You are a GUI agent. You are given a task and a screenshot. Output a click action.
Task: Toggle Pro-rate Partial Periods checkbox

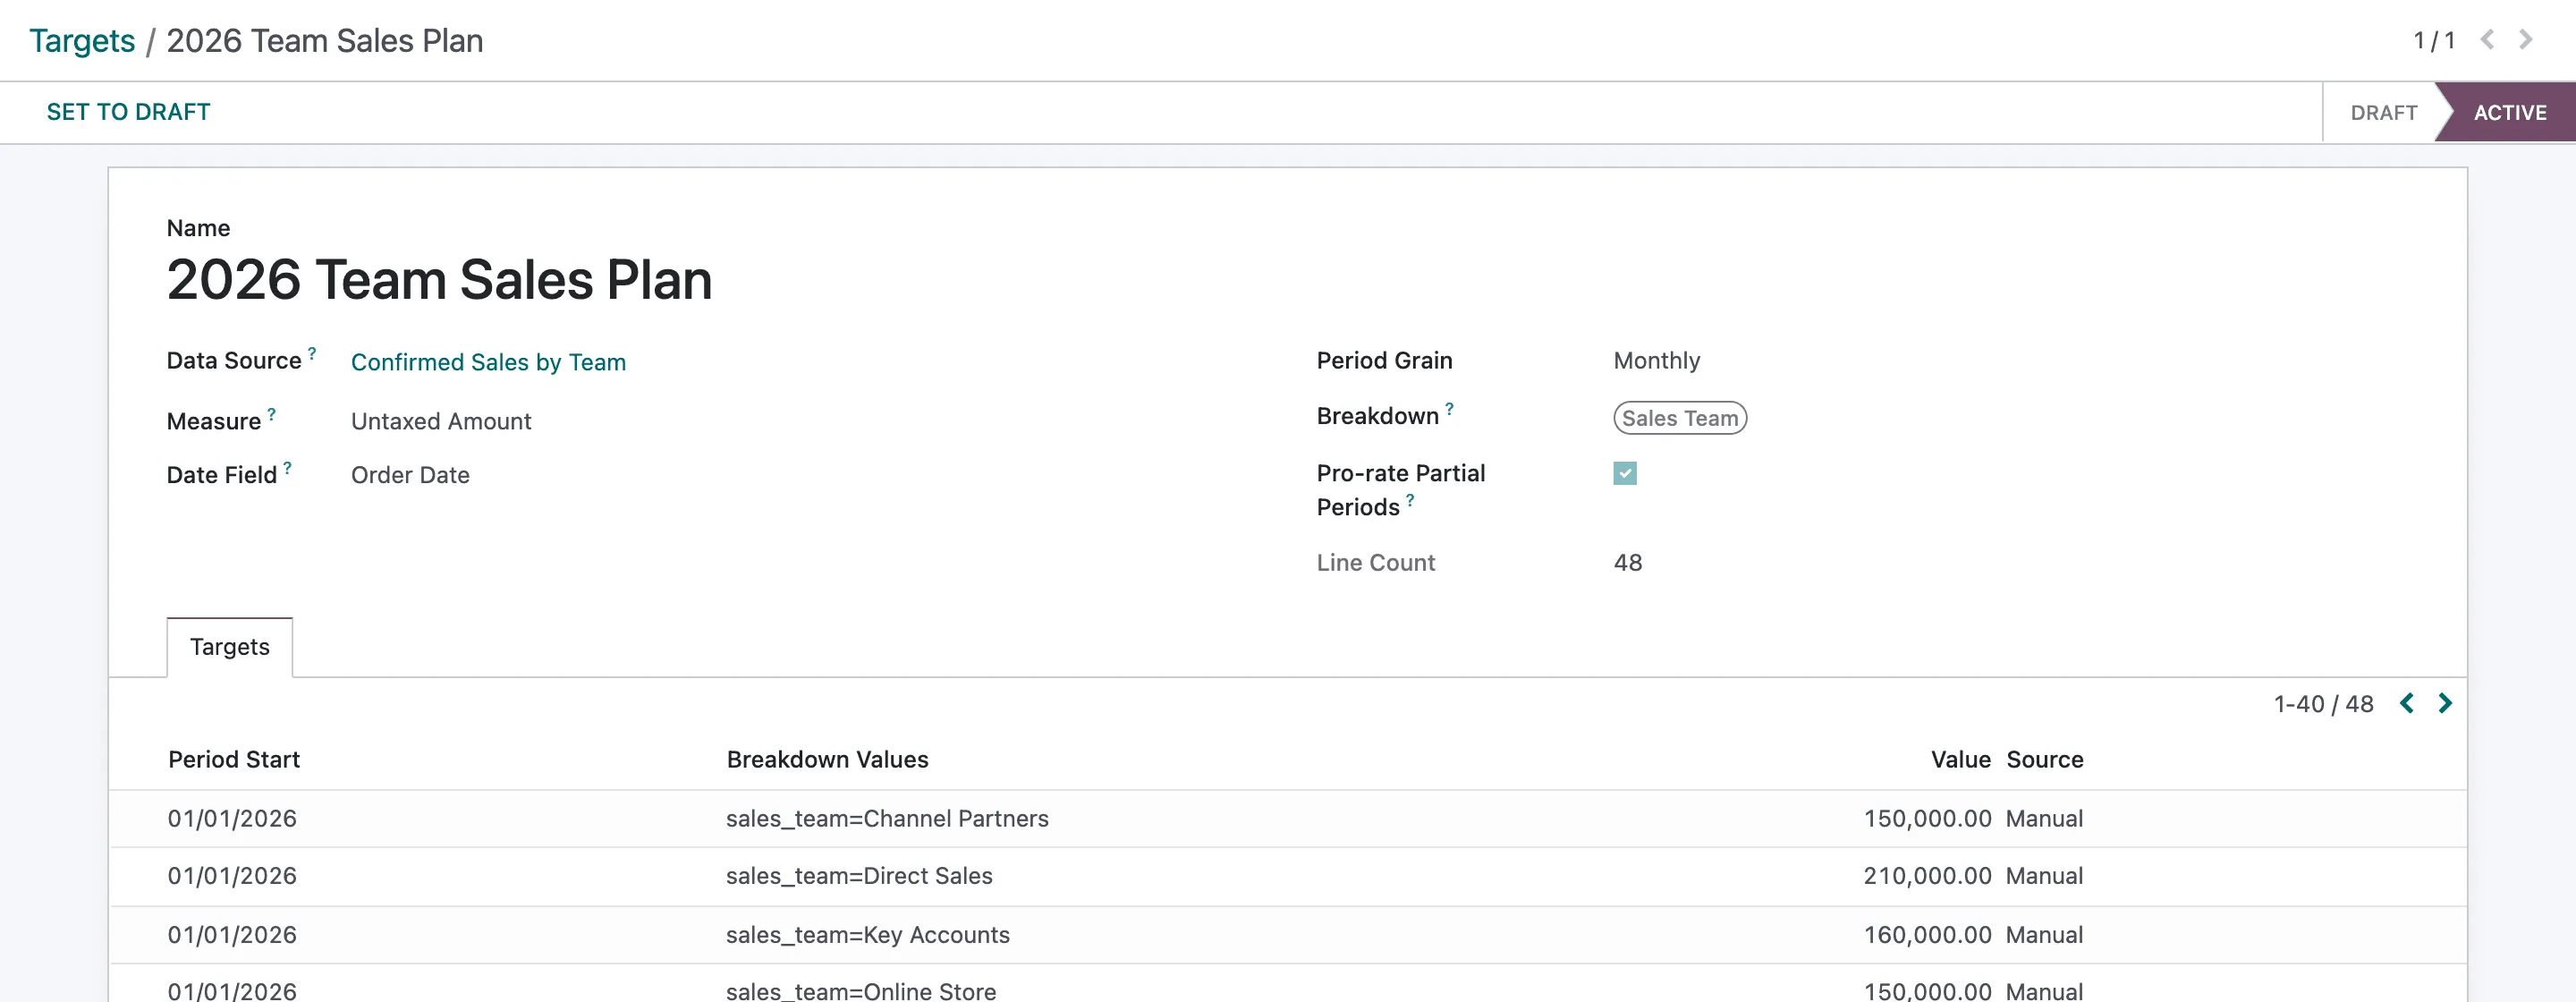pyautogui.click(x=1625, y=473)
